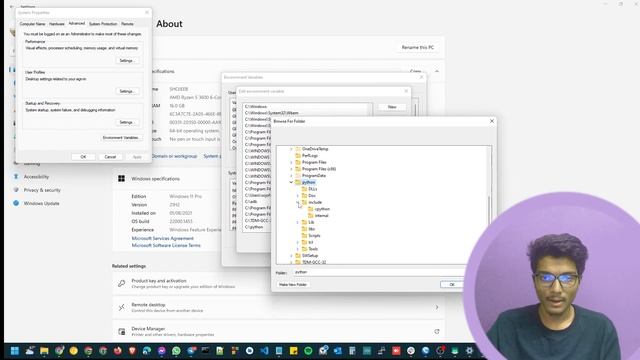Click Make New Folder button
This screenshot has height=360, width=640.
coord(293,284)
